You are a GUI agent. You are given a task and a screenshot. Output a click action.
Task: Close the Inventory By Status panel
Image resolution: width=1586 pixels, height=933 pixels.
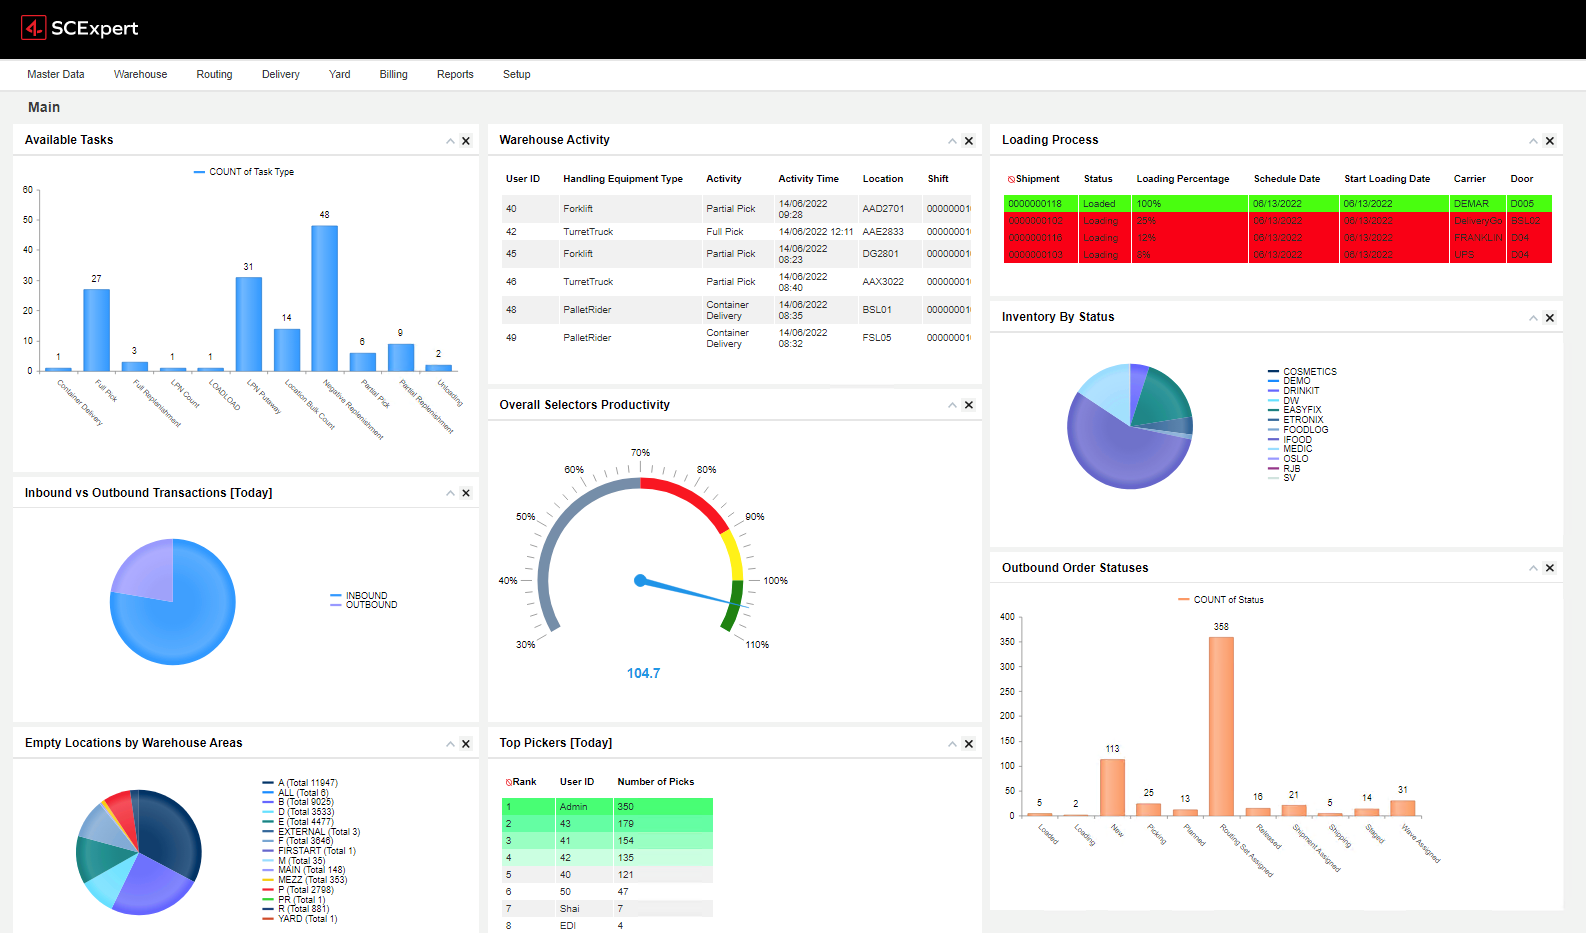pos(1549,318)
